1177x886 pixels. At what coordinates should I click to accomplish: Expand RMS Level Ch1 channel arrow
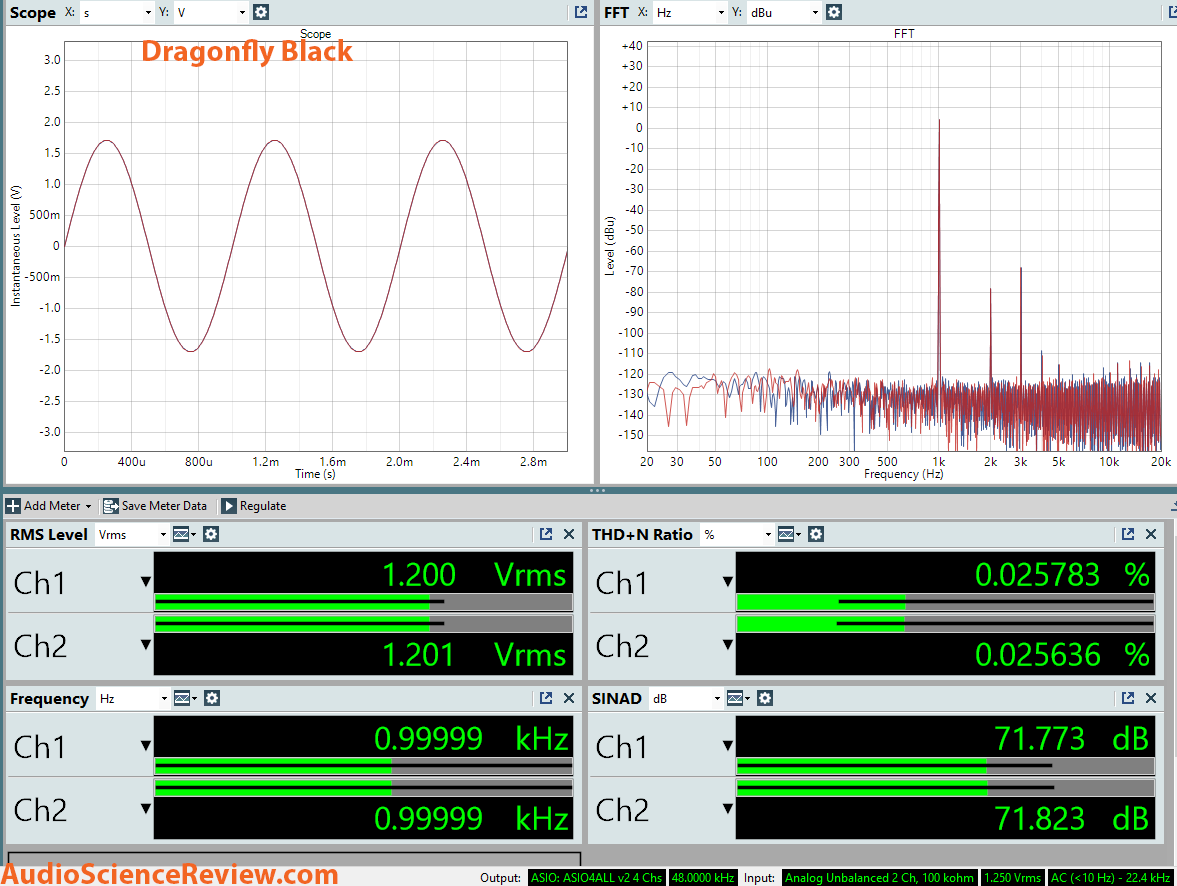point(146,582)
